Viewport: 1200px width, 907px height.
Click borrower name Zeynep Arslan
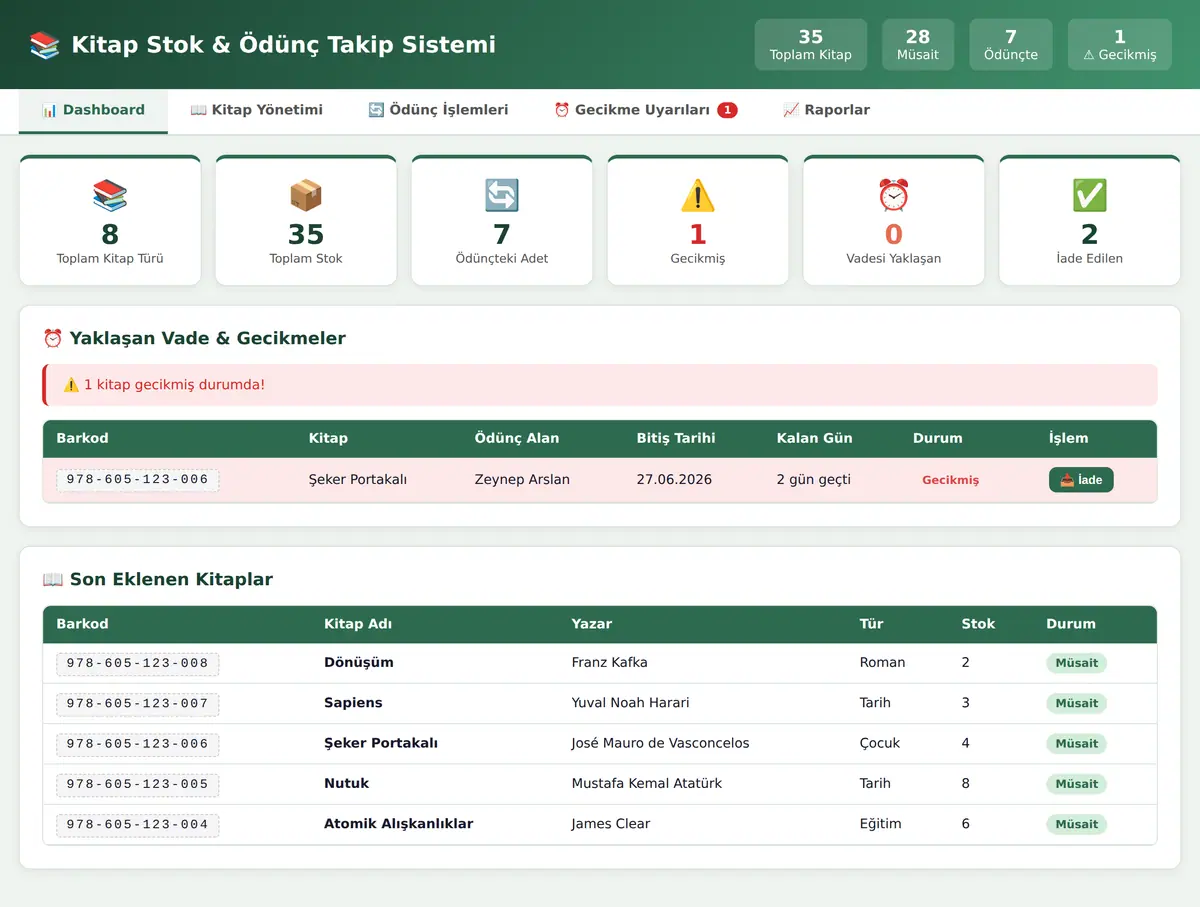(522, 480)
